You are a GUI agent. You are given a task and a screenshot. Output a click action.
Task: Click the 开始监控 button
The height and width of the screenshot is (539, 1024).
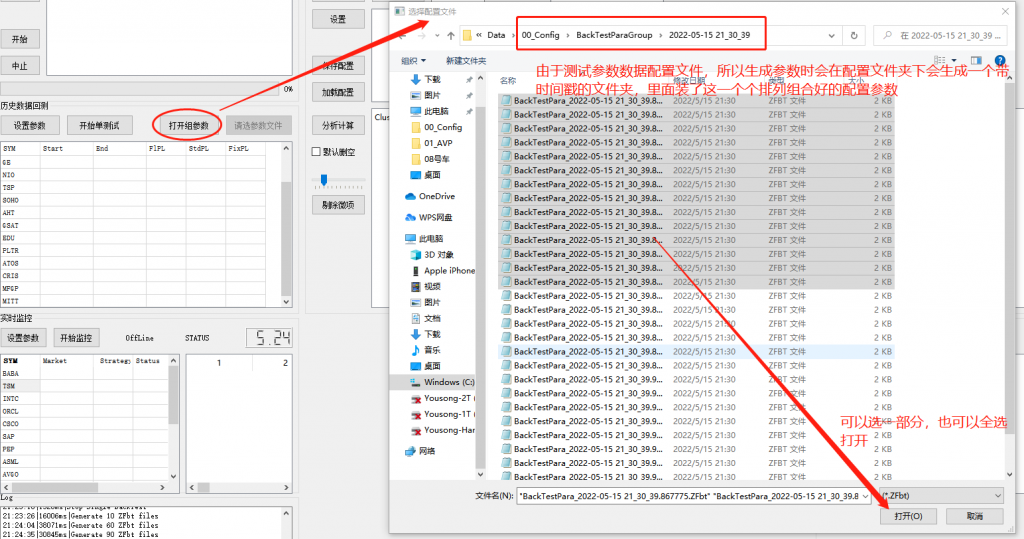[x=76, y=338]
